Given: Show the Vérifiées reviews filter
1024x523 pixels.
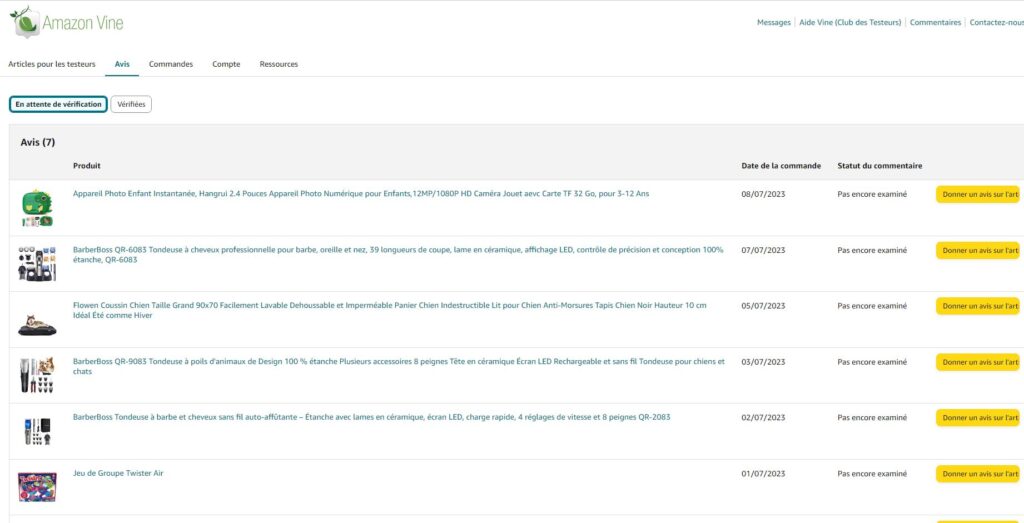Looking at the screenshot, I should [x=131, y=104].
